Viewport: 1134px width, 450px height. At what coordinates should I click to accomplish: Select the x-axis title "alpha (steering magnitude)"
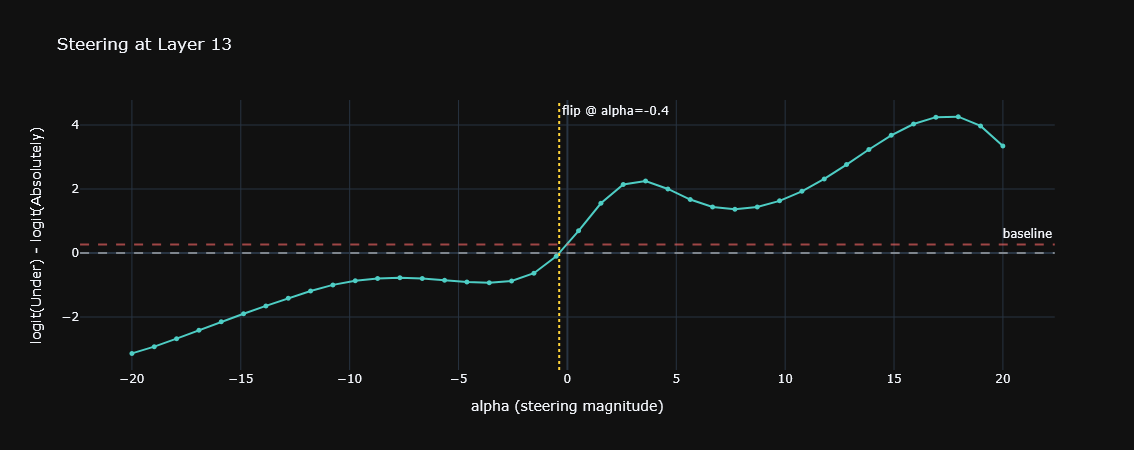coord(567,407)
